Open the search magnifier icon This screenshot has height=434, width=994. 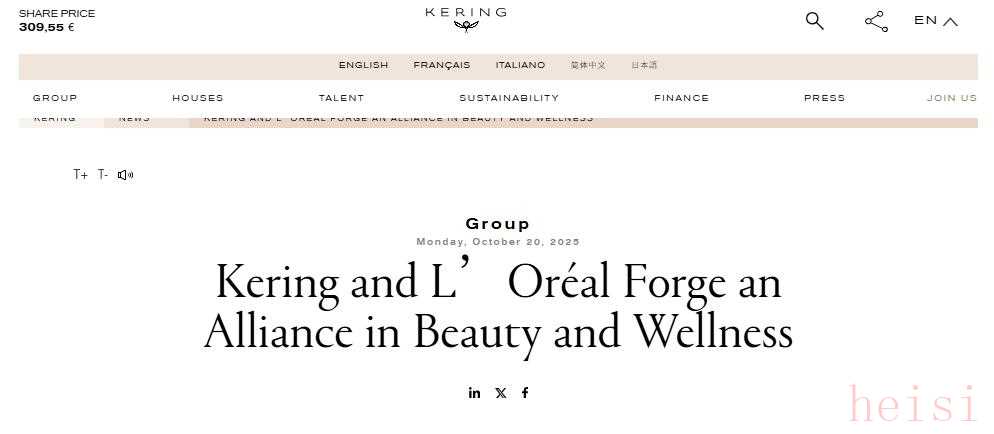[815, 21]
